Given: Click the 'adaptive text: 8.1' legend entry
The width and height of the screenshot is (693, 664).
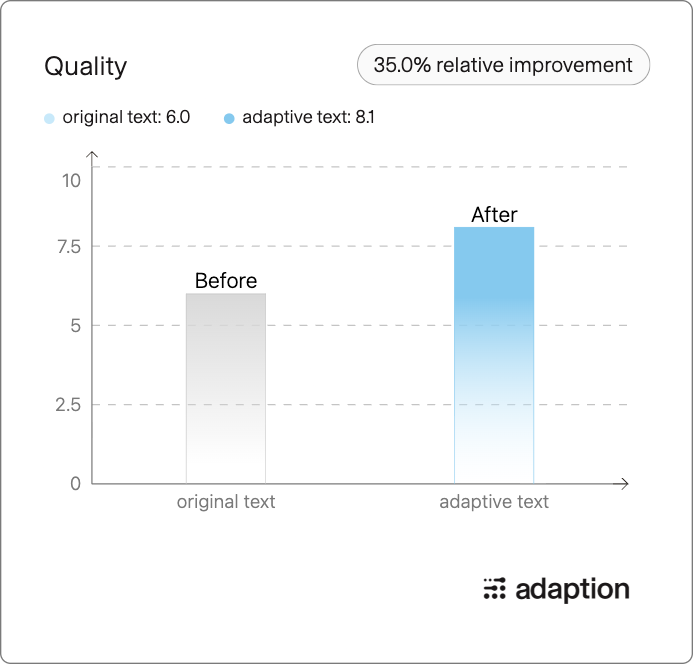Looking at the screenshot, I should pos(308,117).
